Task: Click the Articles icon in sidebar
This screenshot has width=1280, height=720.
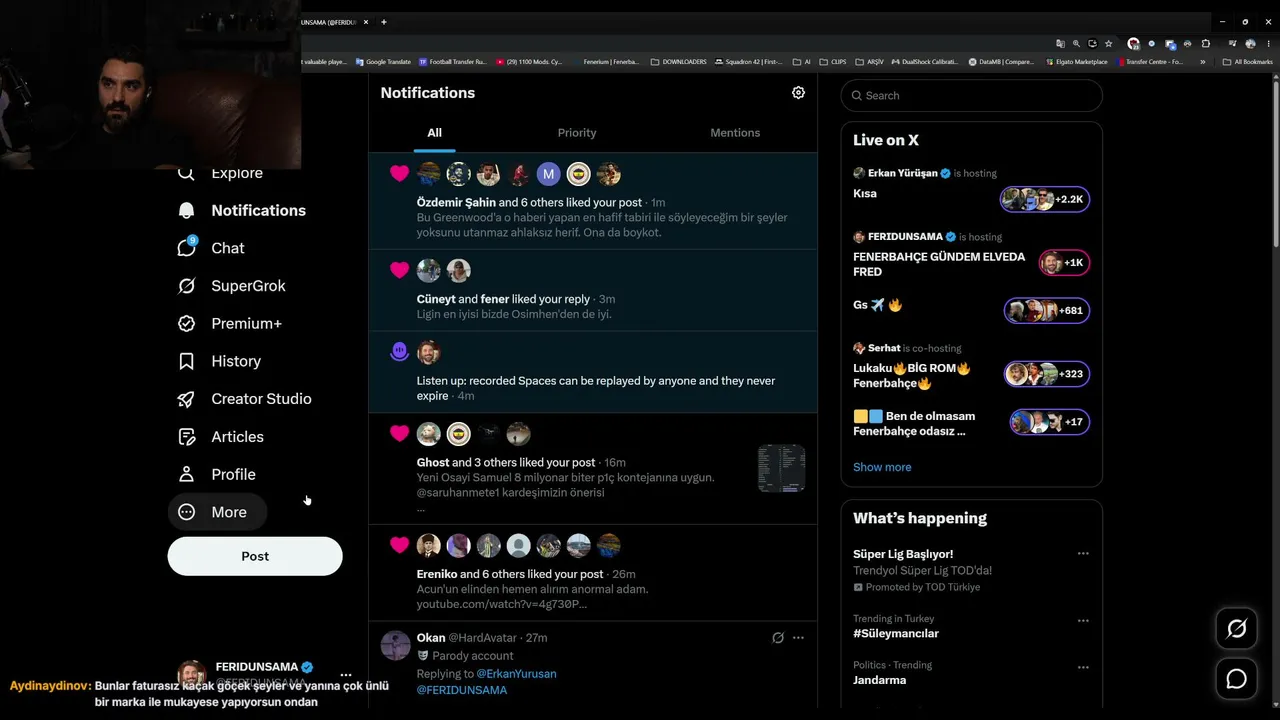Action: tap(186, 437)
